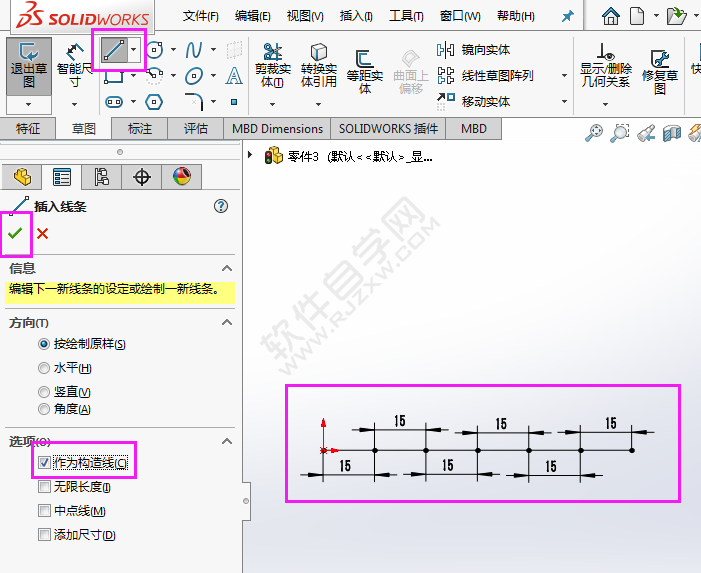
Task: Select the Spline curve tool
Action: [x=194, y=50]
